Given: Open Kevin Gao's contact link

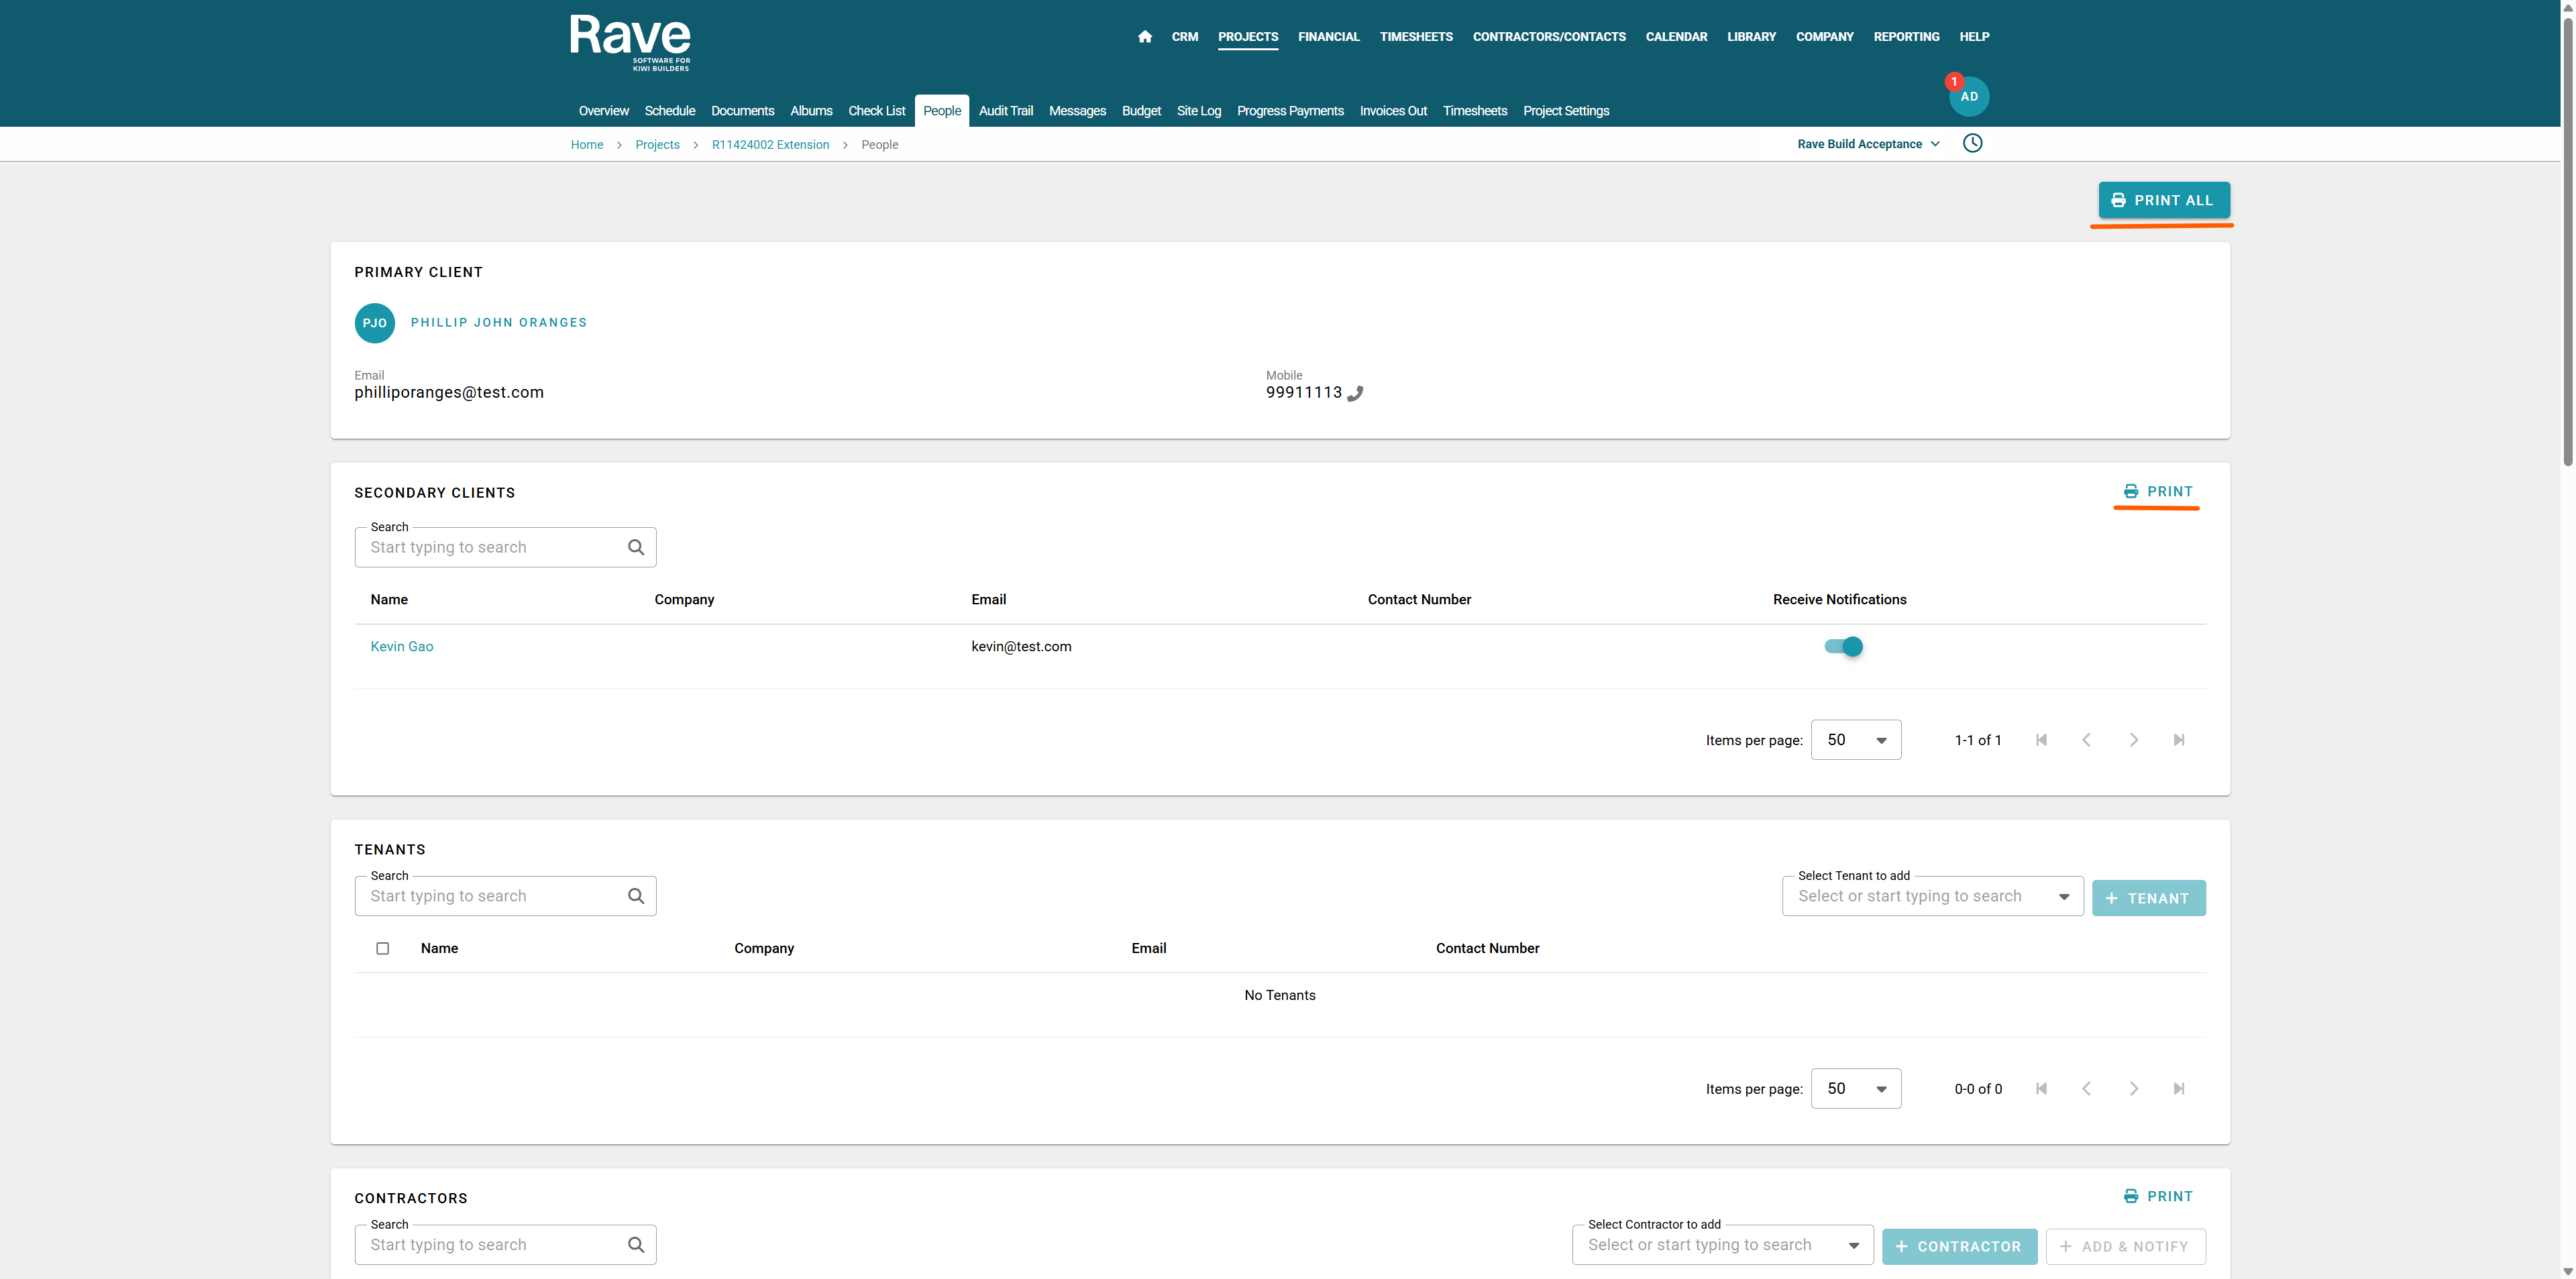Looking at the screenshot, I should click(x=401, y=647).
